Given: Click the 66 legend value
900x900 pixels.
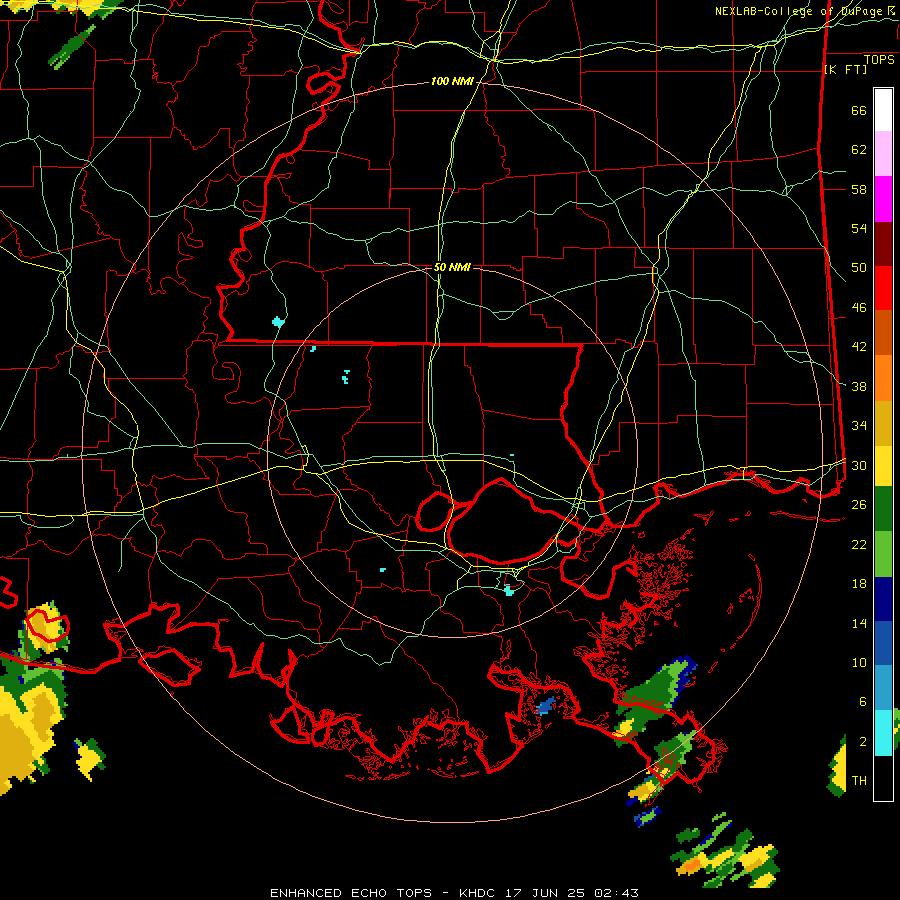Looking at the screenshot, I should [859, 111].
